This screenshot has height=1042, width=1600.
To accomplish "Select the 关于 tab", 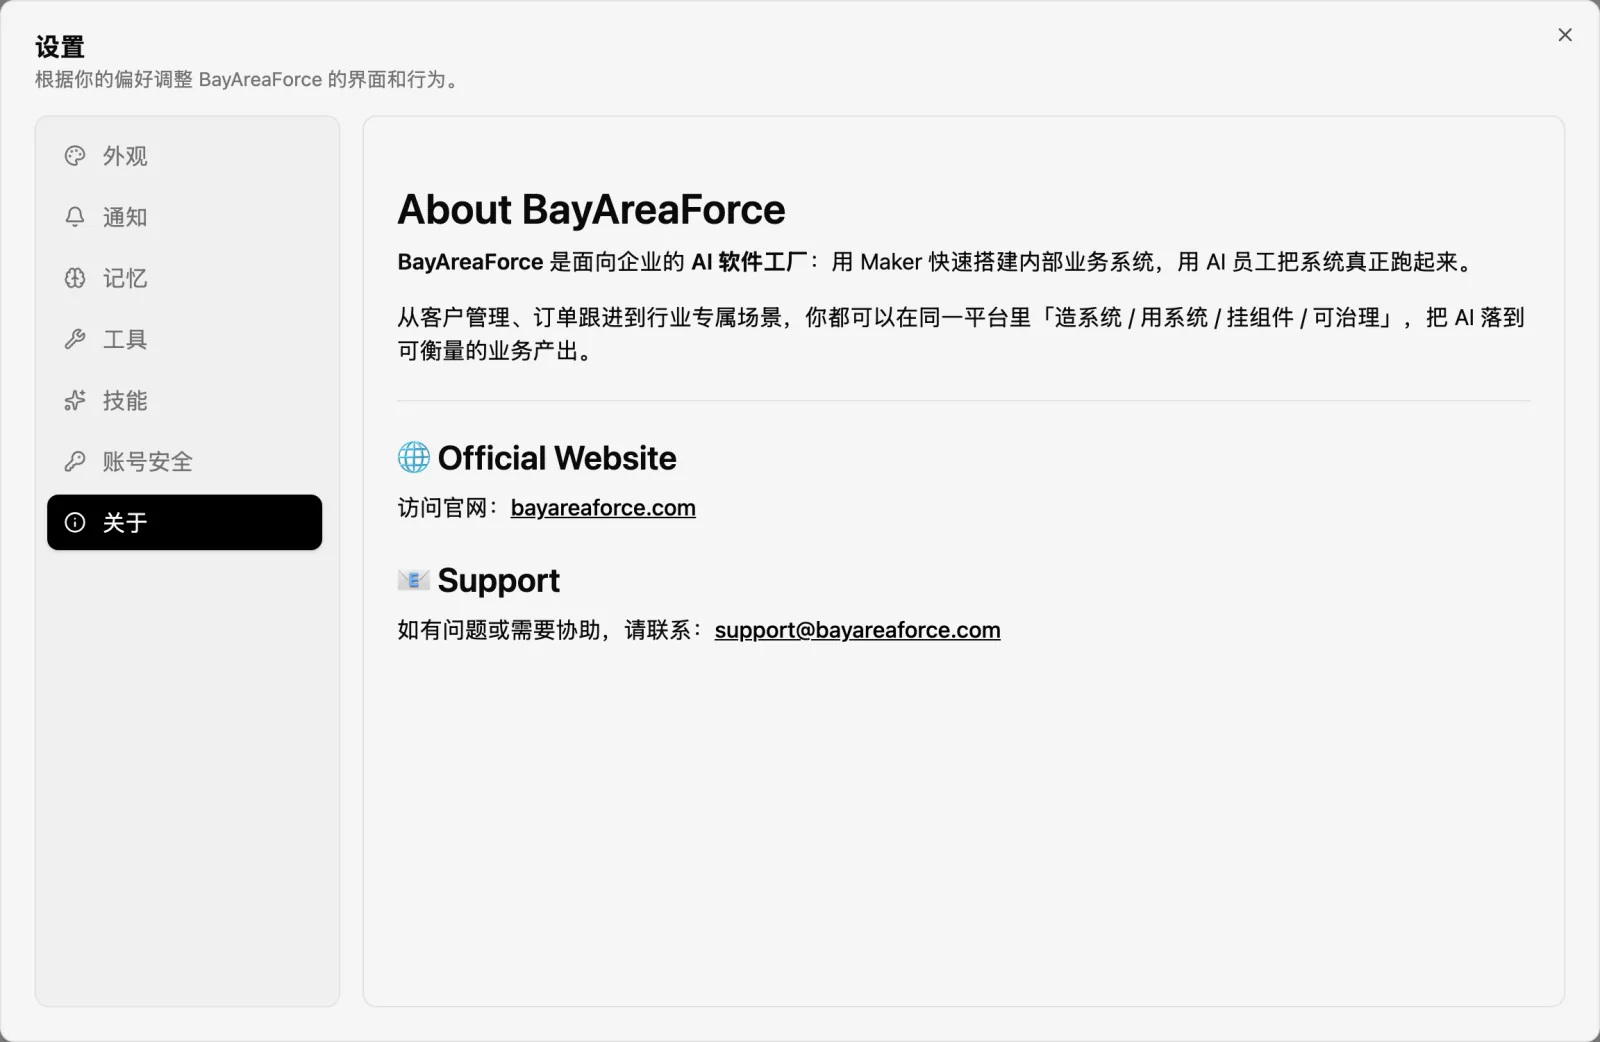I will click(x=185, y=522).
